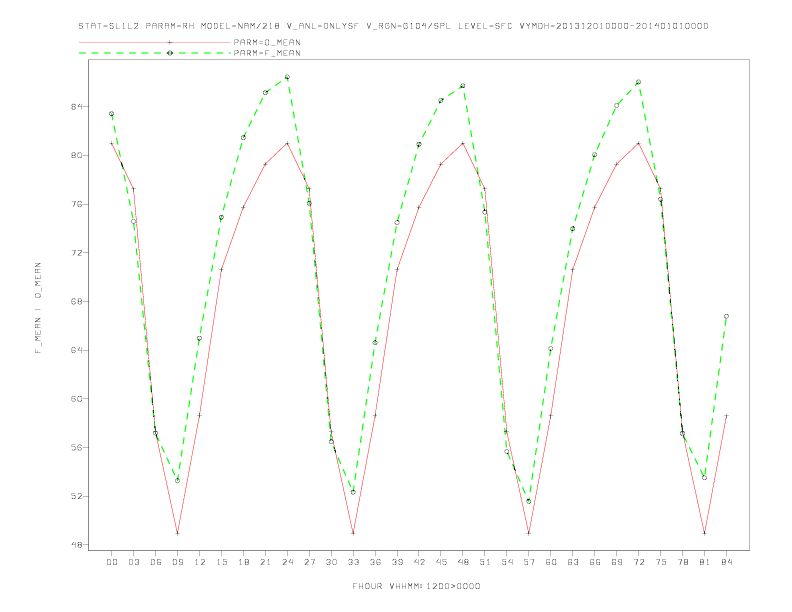Click x-axis forecast hour label 84
Viewport: 792px width, 612px height.
[x=726, y=562]
